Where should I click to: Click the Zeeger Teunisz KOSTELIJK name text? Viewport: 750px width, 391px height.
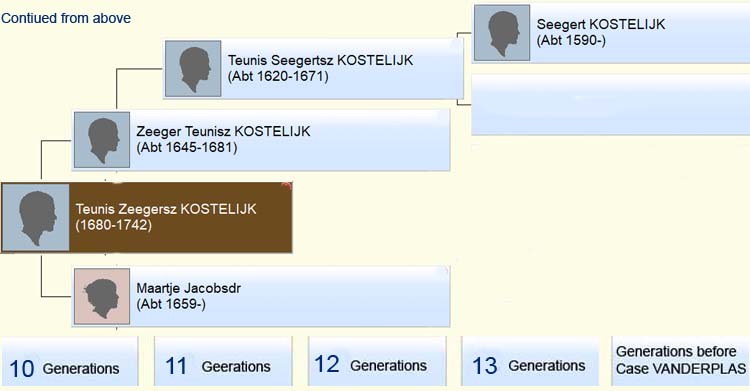(x=223, y=131)
